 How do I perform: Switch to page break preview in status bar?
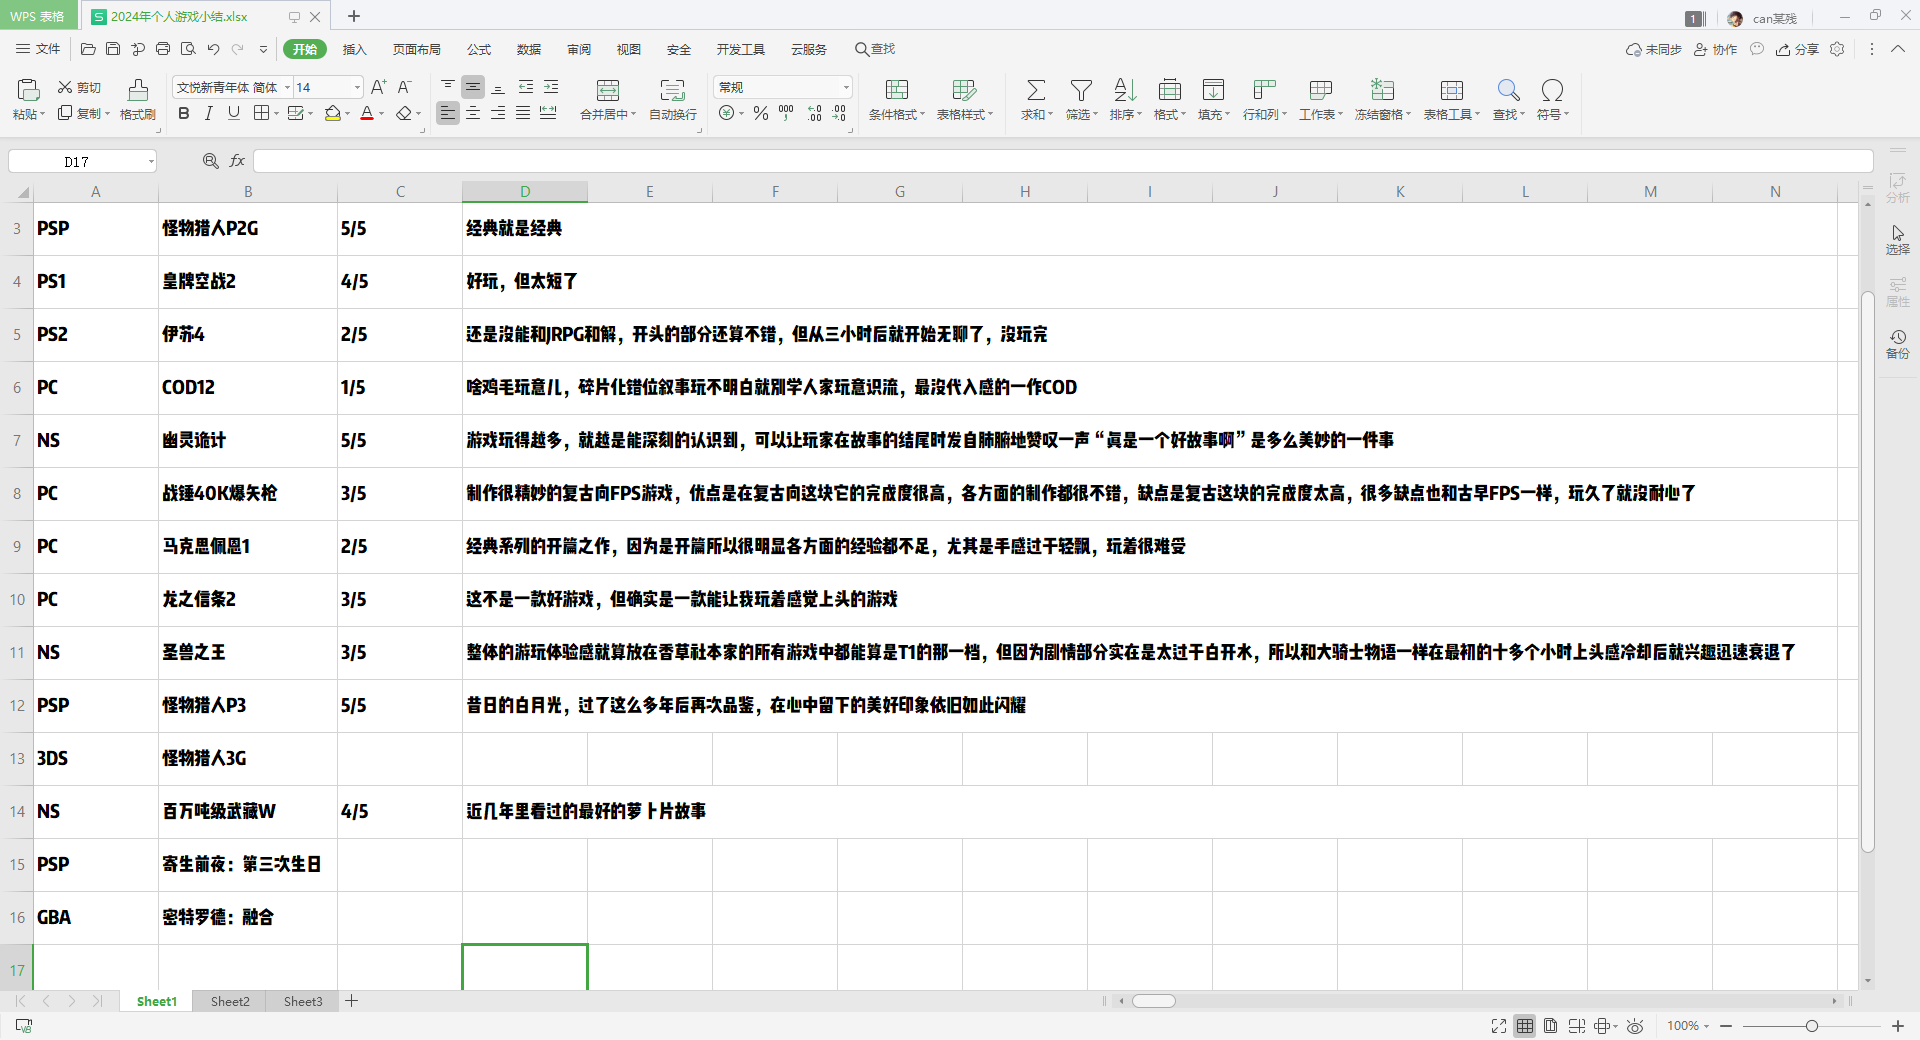pos(1576,1026)
